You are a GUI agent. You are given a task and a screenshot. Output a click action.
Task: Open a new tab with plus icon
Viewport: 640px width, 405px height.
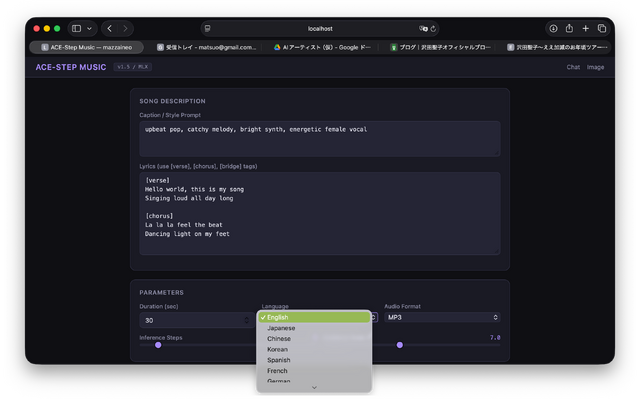tap(585, 28)
